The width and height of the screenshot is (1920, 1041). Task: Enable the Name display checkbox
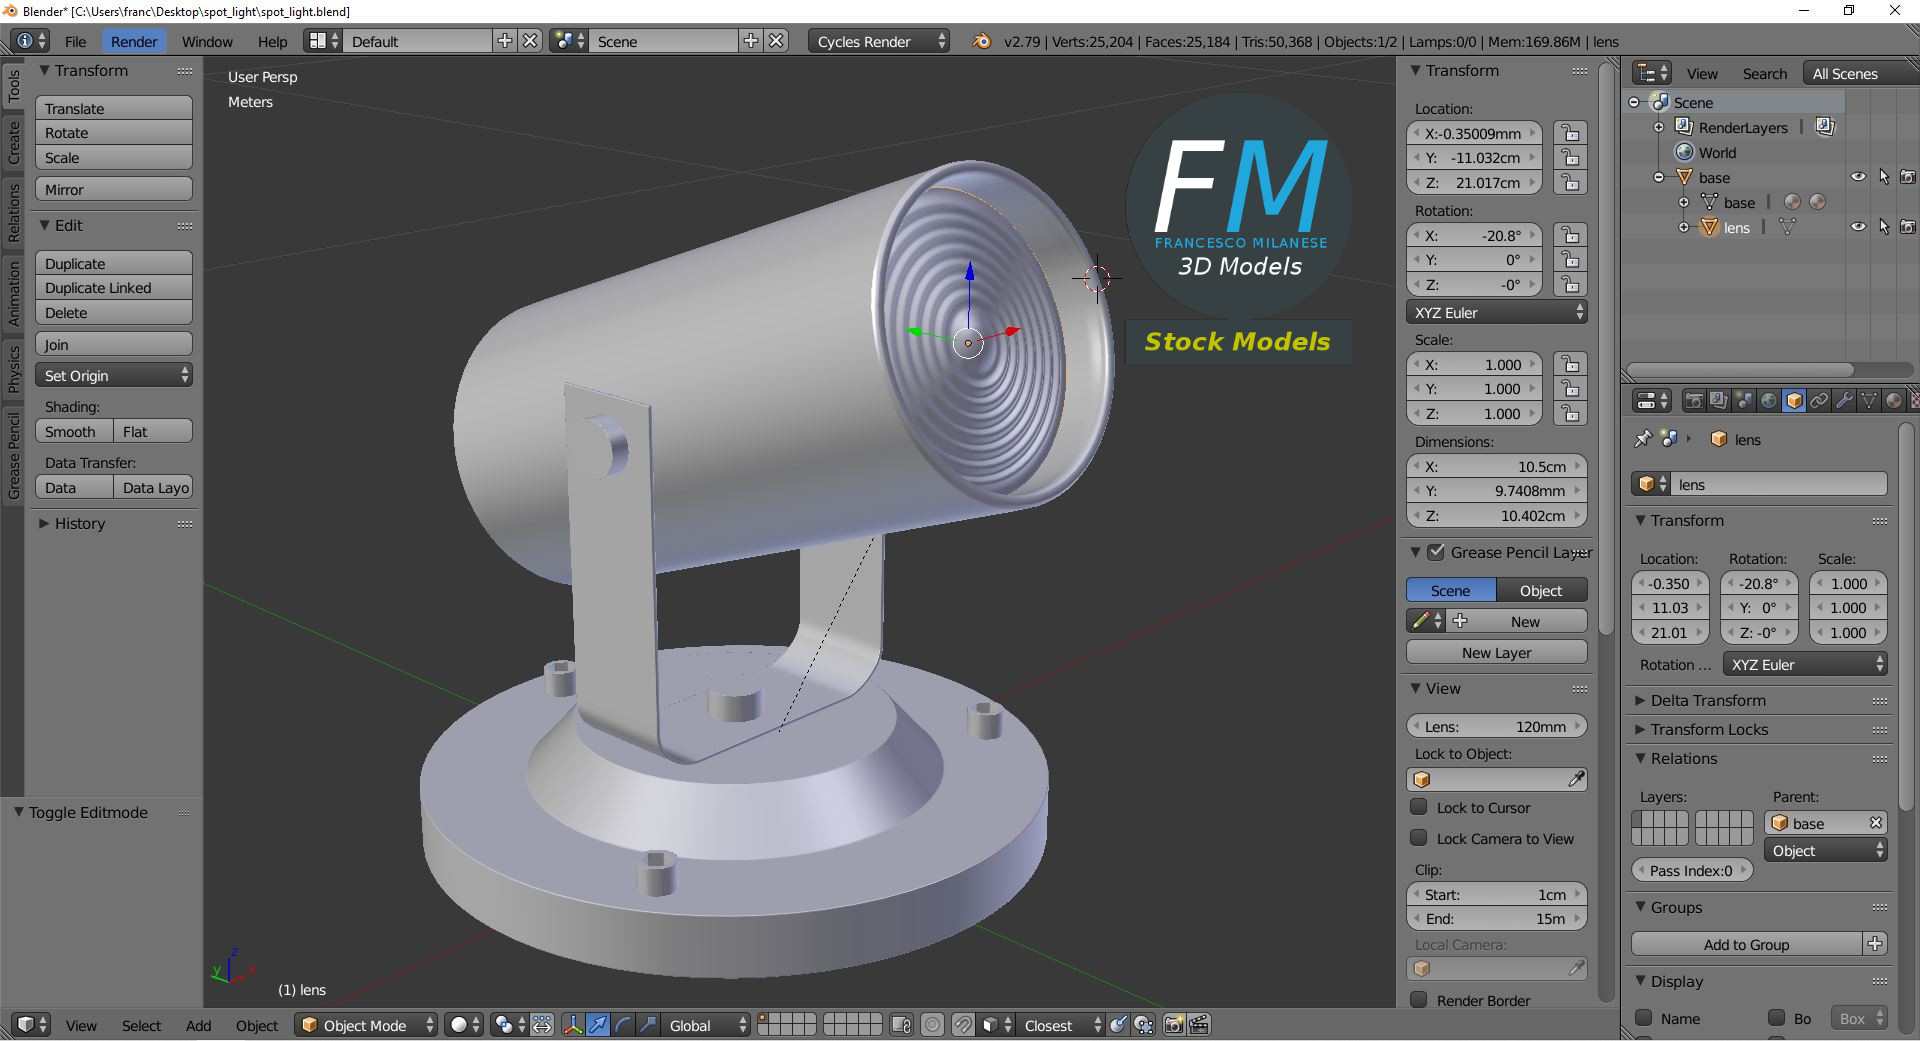coord(1643,1018)
